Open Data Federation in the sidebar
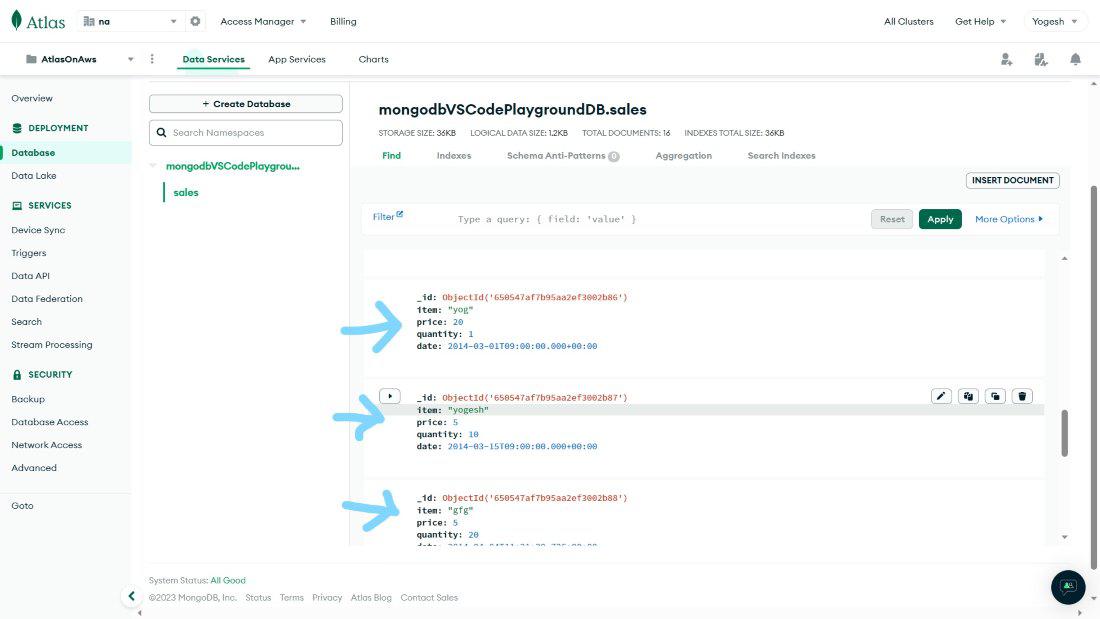The height and width of the screenshot is (619, 1100). tap(47, 298)
